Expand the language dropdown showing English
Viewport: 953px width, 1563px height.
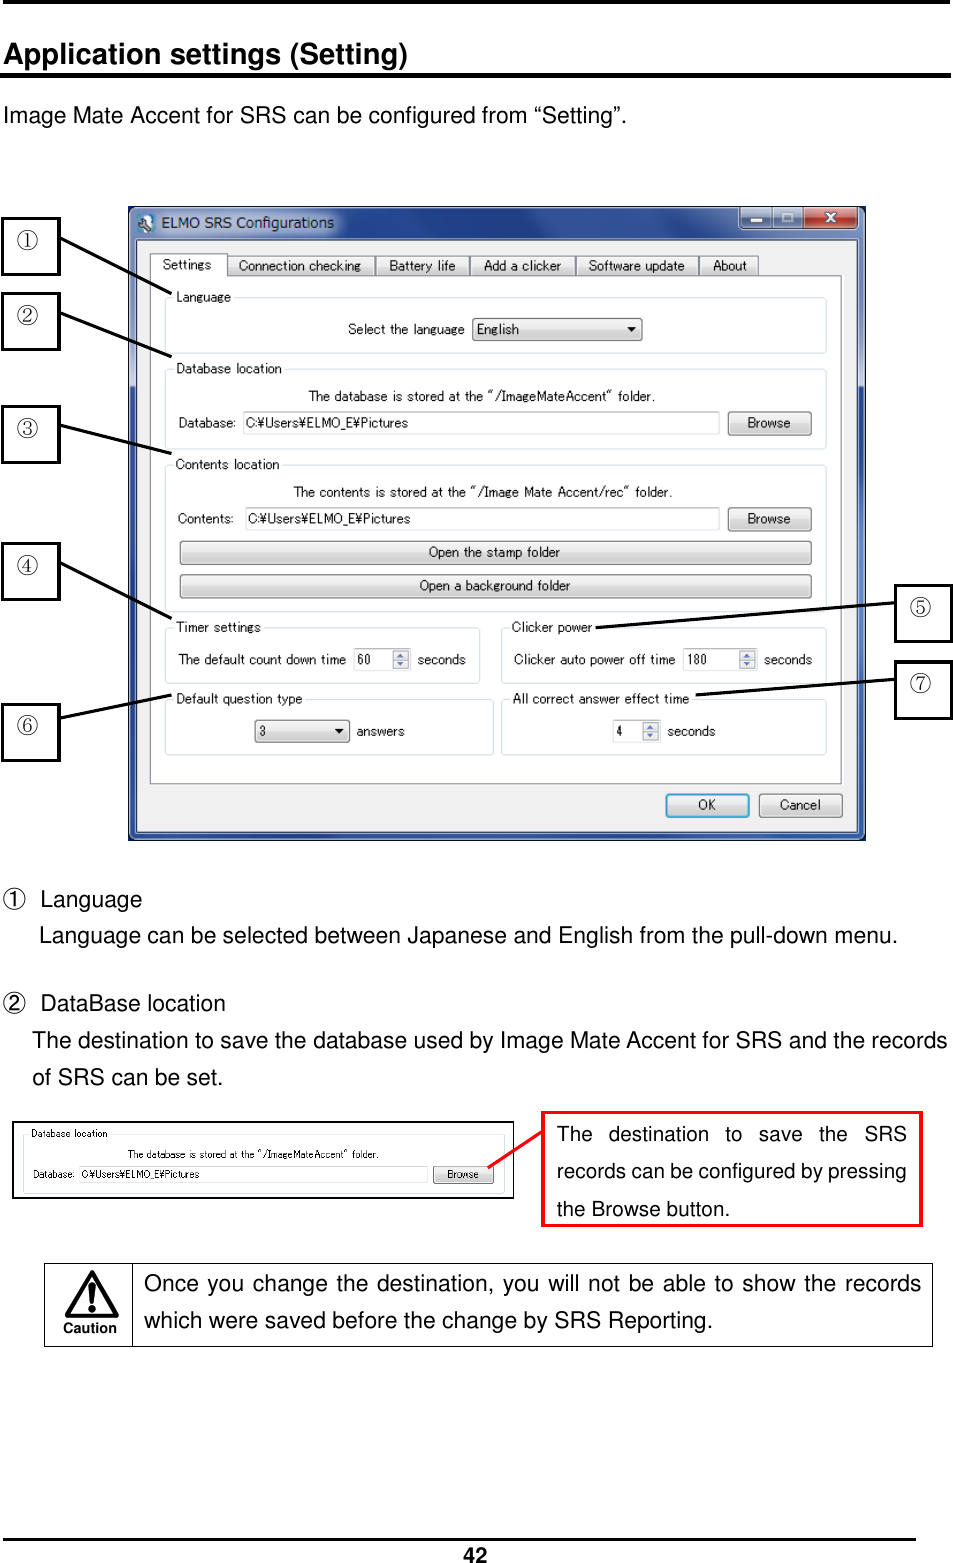[x=557, y=329]
